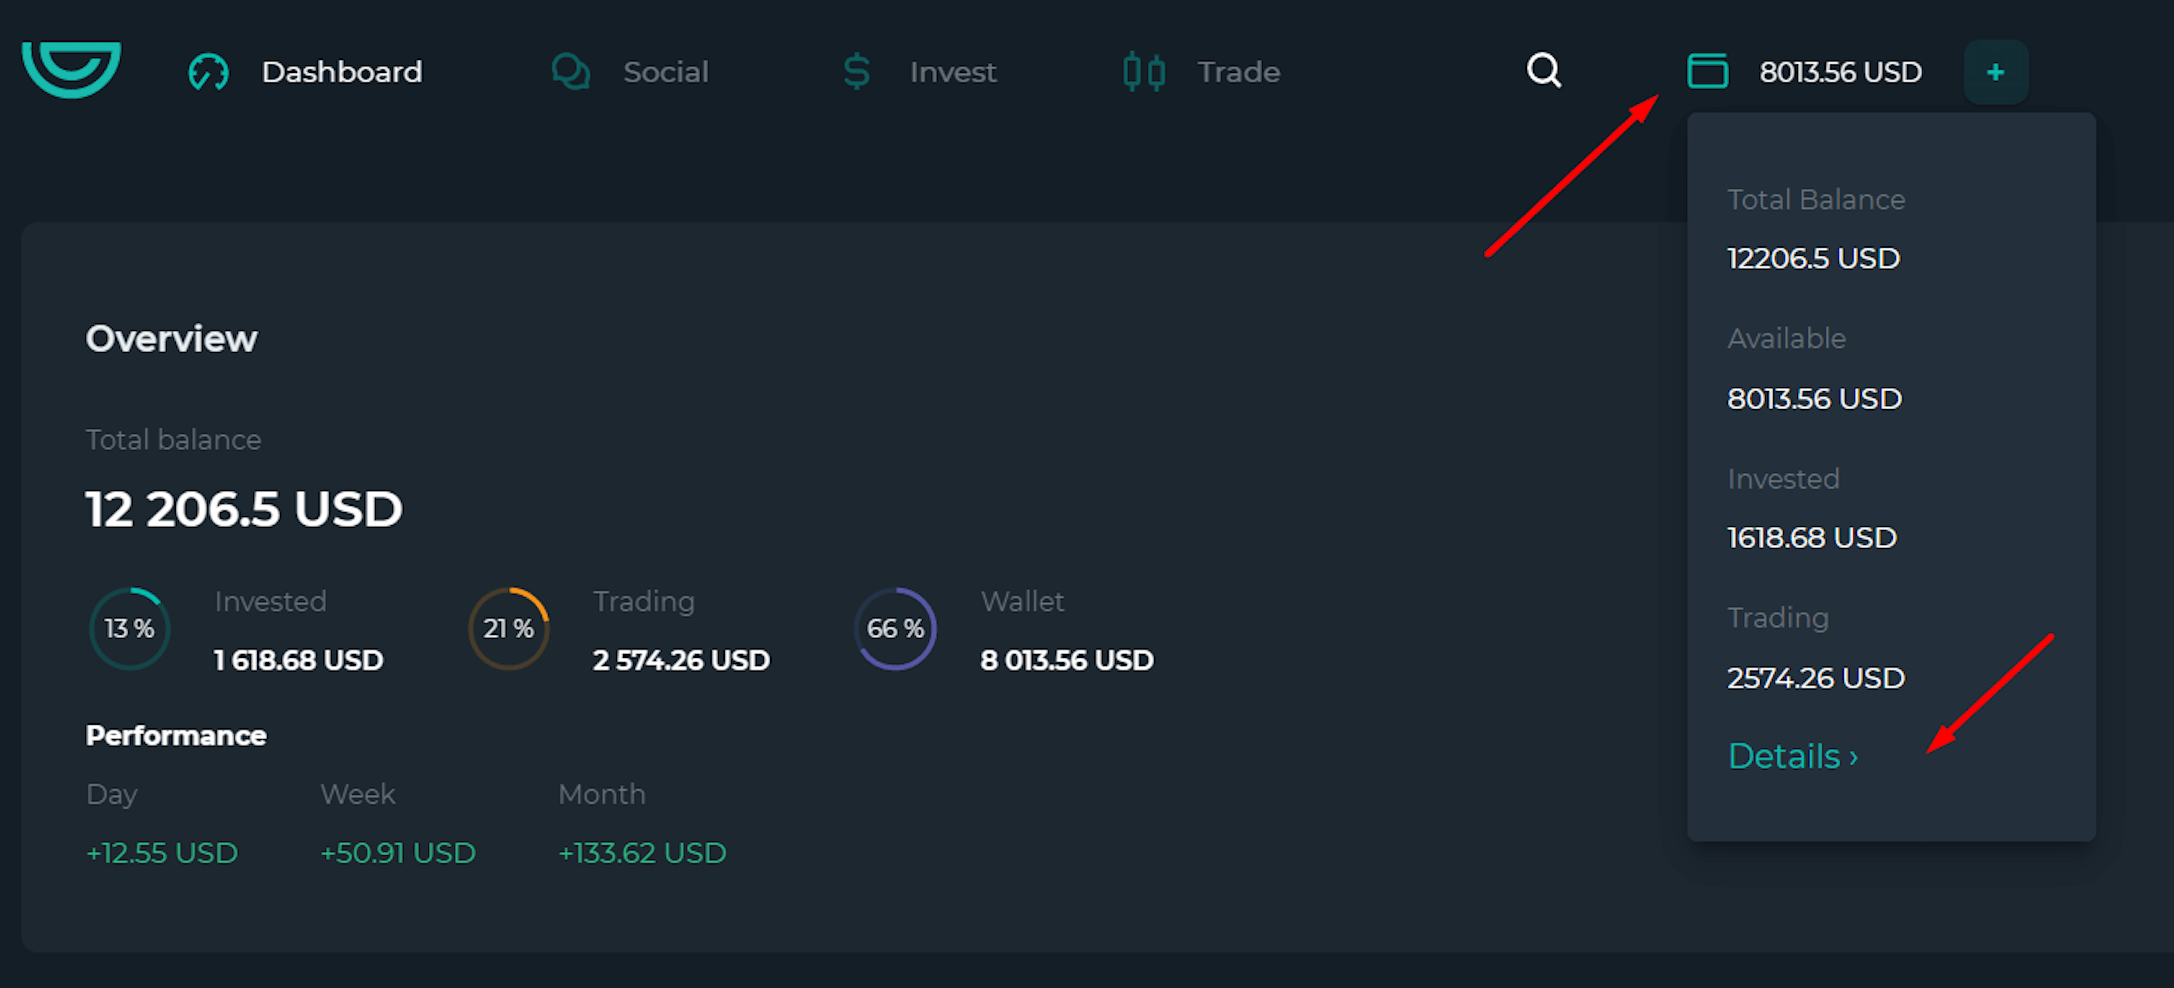The image size is (2174, 988).
Task: Click the 21 % Trading progress ring
Action: 509,629
